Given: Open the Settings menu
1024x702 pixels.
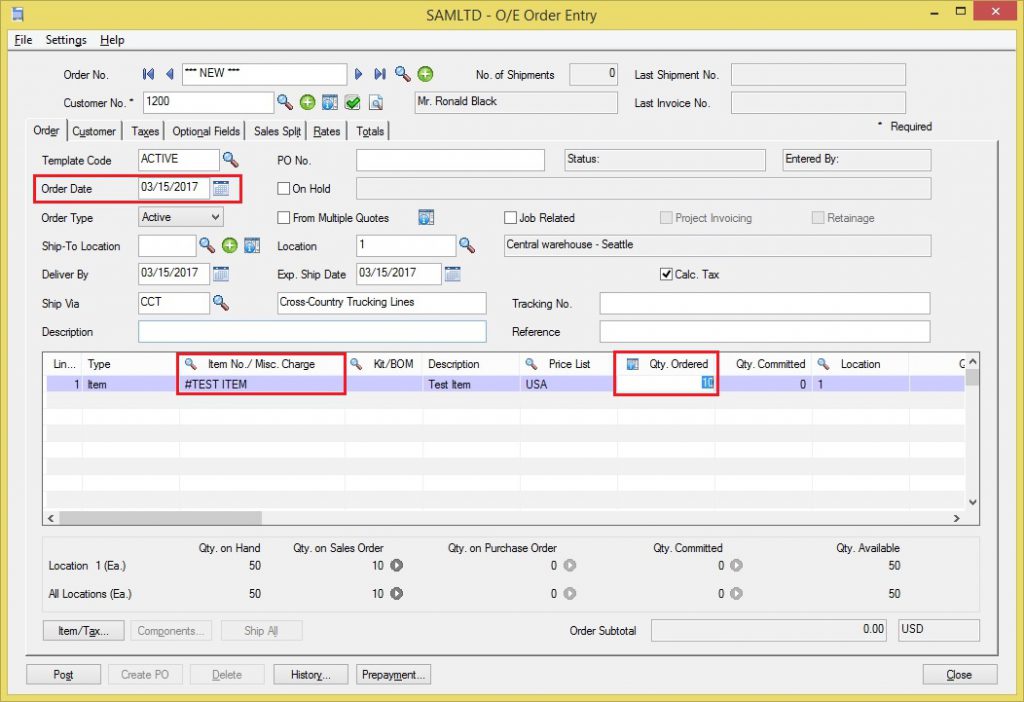Looking at the screenshot, I should (x=66, y=40).
